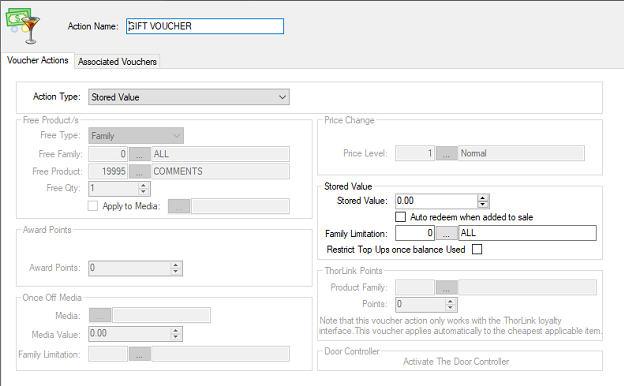Click Activate The Door Controller text
The width and height of the screenshot is (624, 386).
tap(456, 362)
